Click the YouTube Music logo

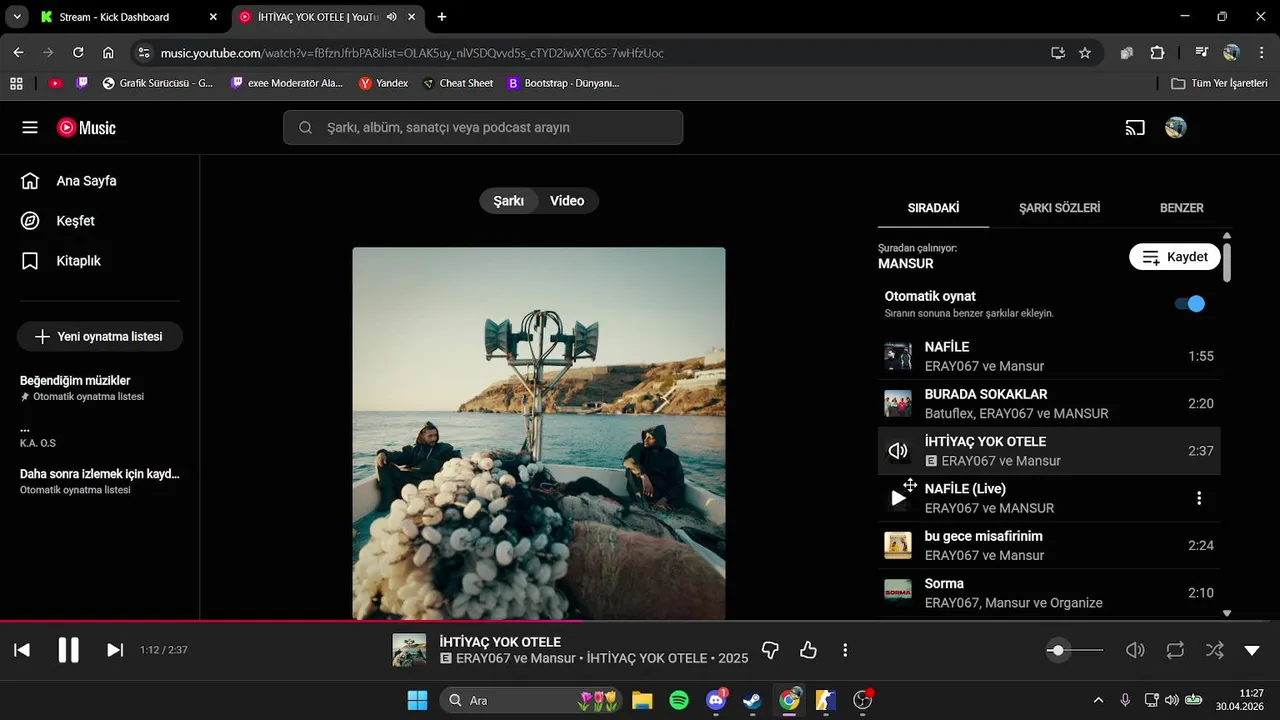tap(86, 128)
